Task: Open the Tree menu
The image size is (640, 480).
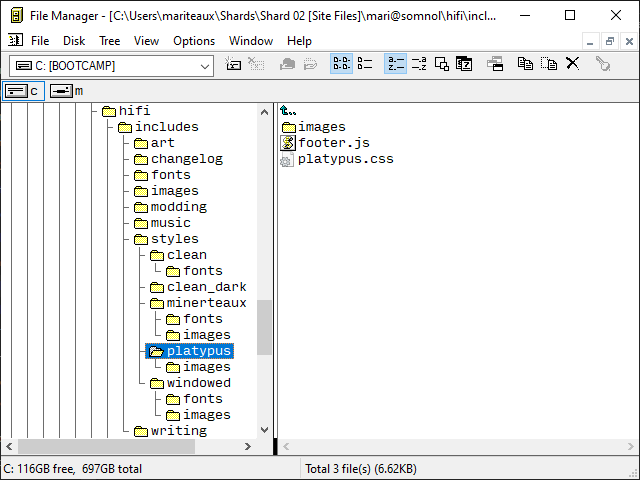Action: point(109,41)
